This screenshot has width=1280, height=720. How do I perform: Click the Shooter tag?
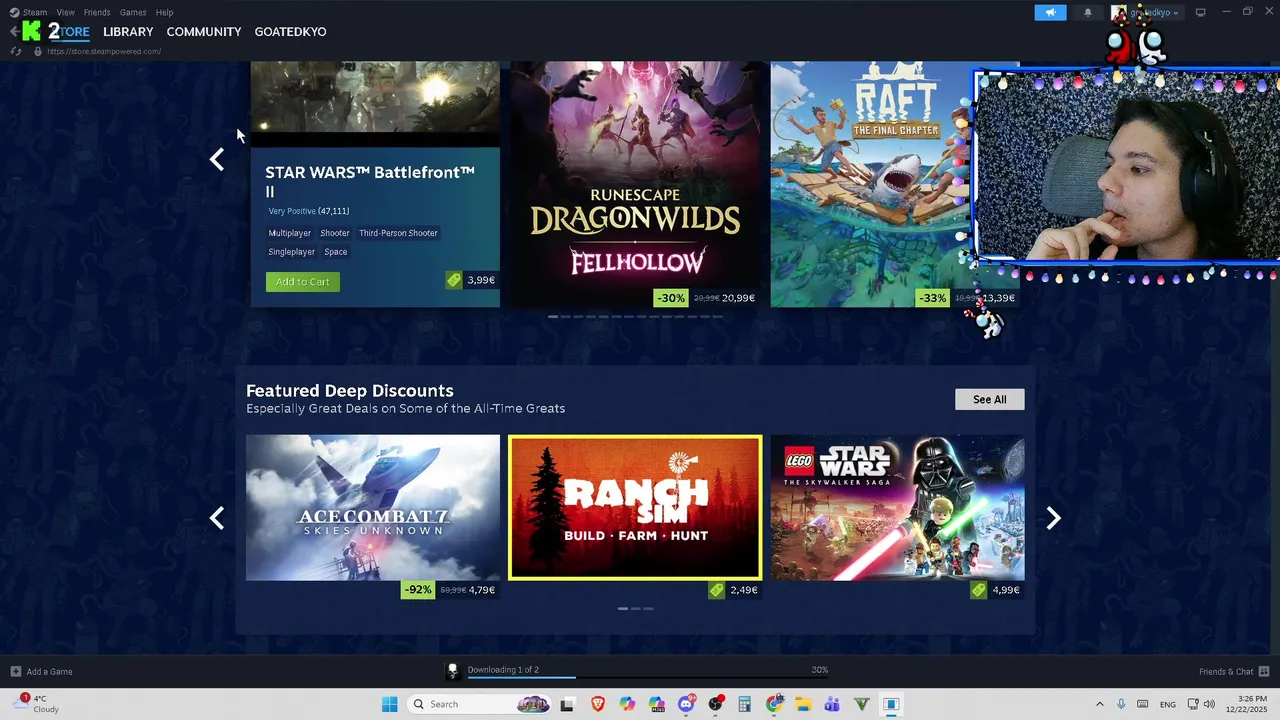[335, 233]
